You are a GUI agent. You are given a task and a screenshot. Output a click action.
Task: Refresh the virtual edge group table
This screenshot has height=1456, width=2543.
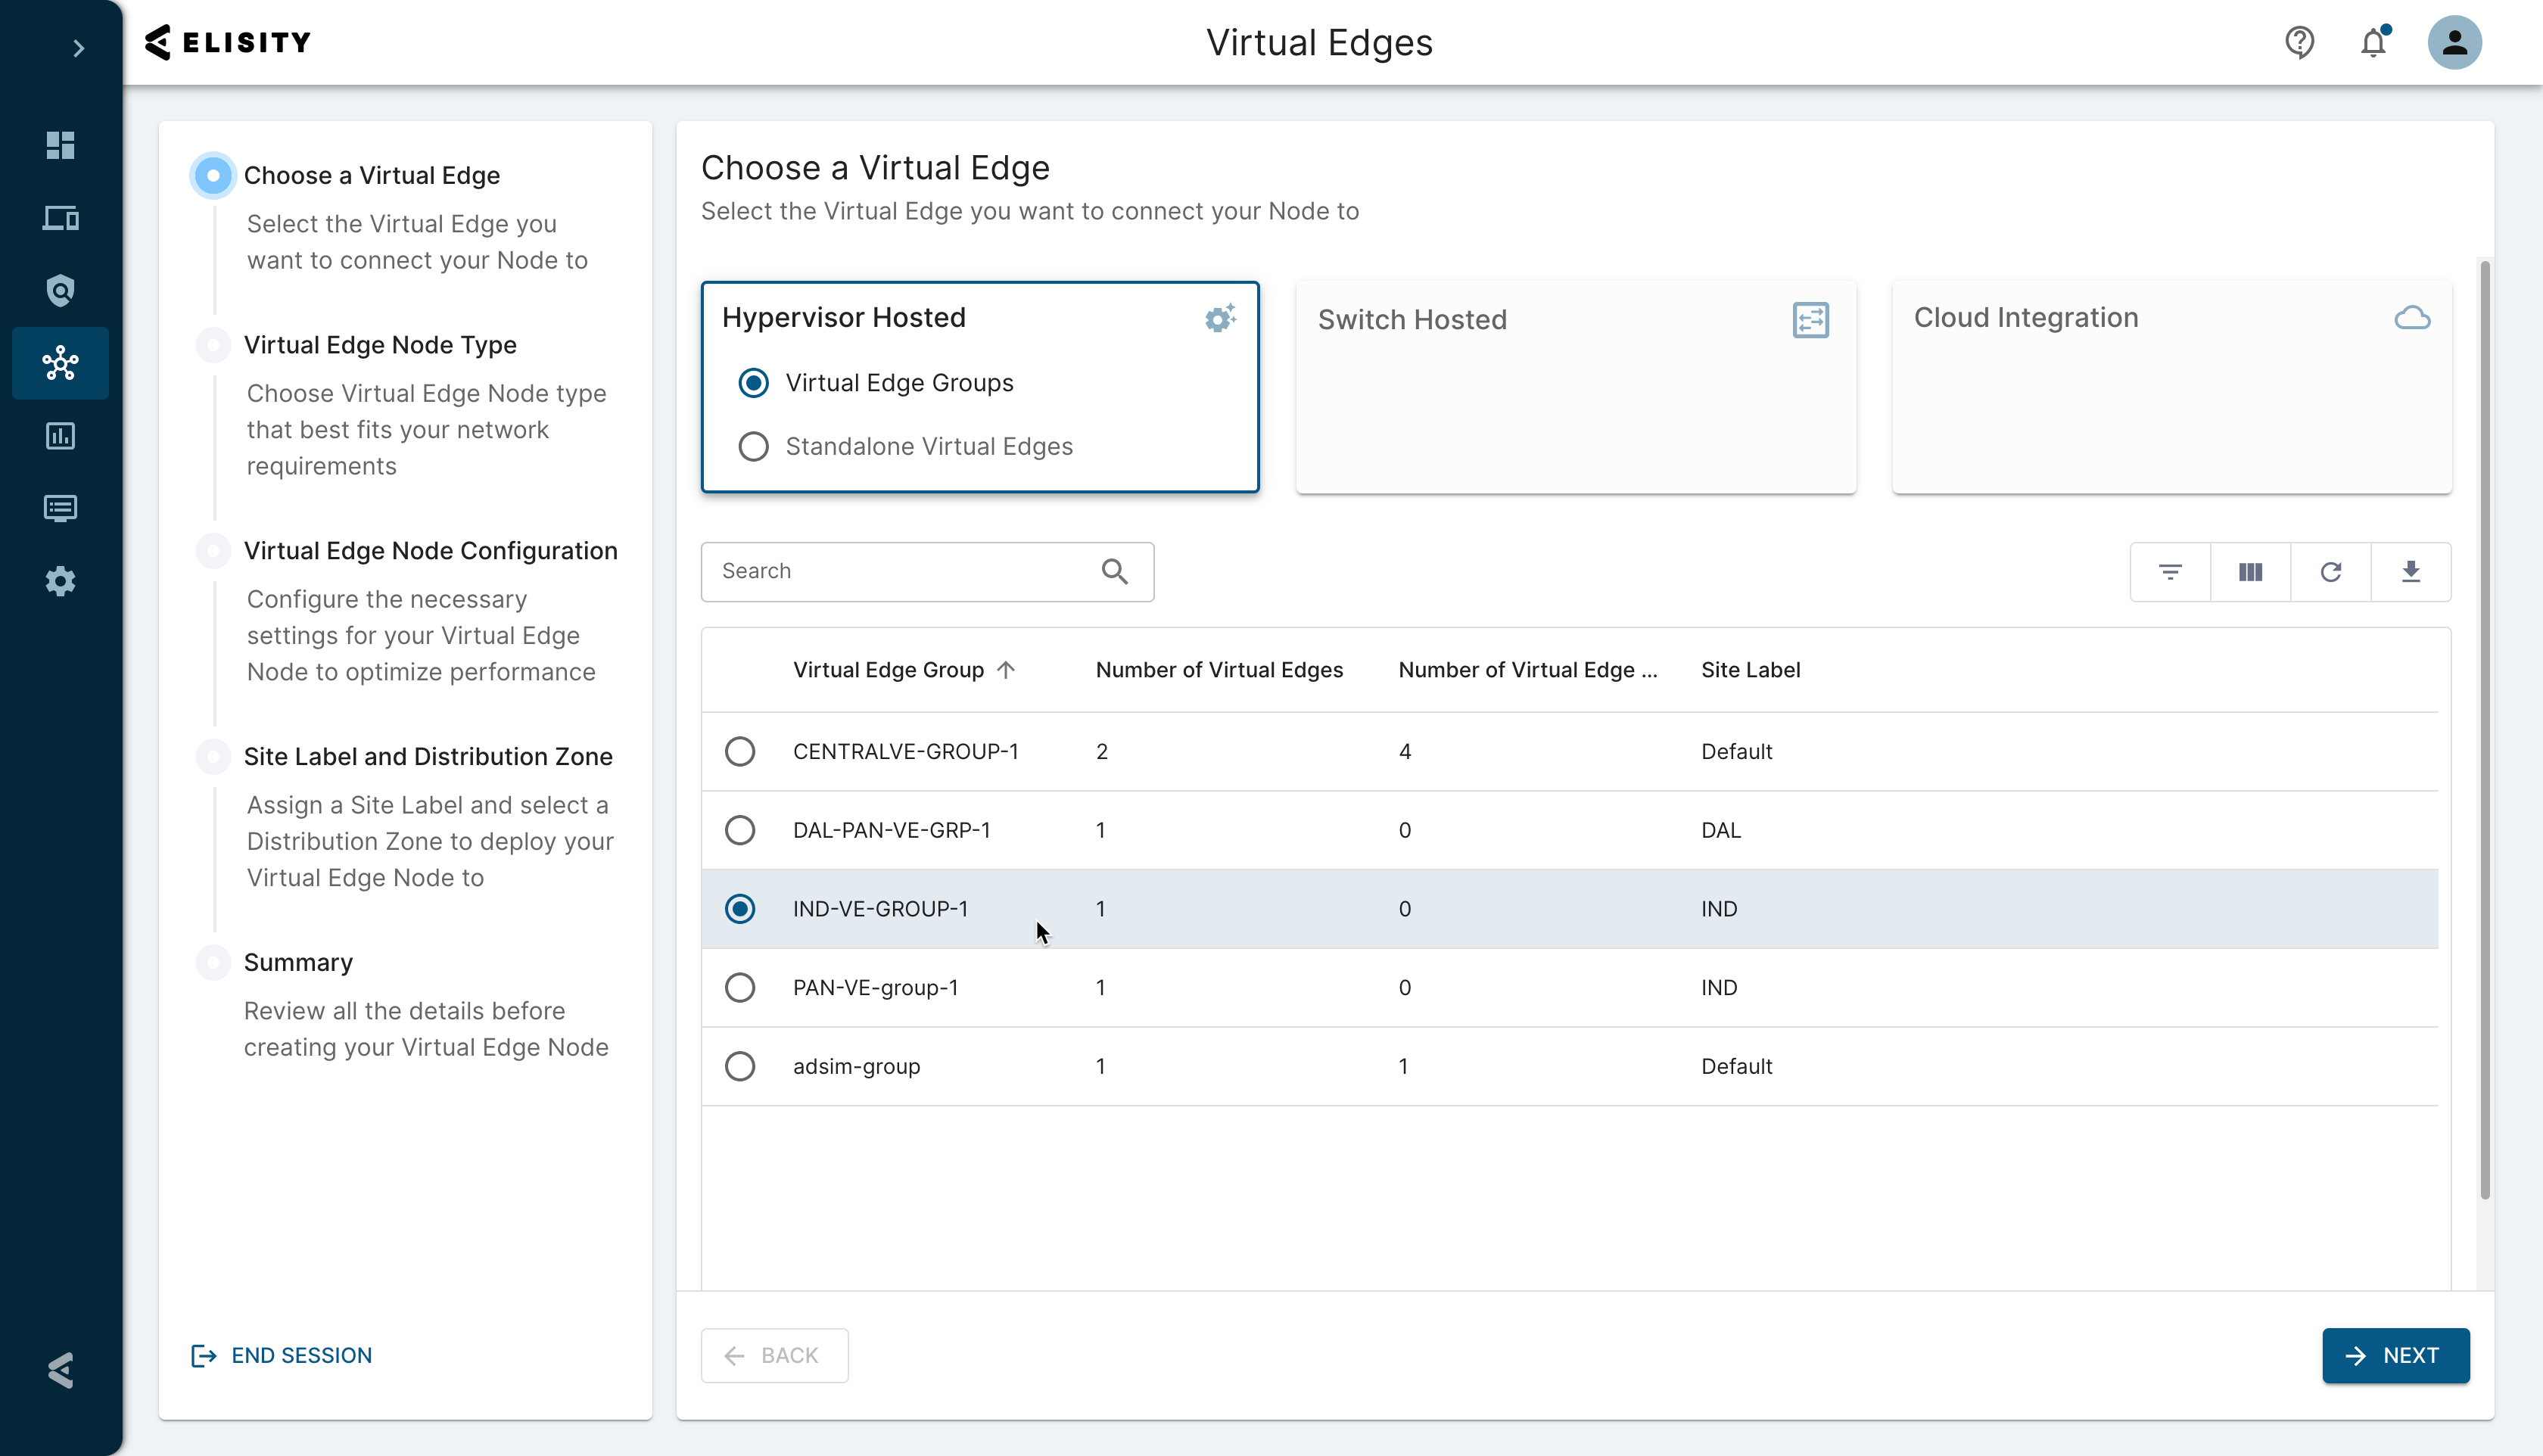click(2330, 572)
